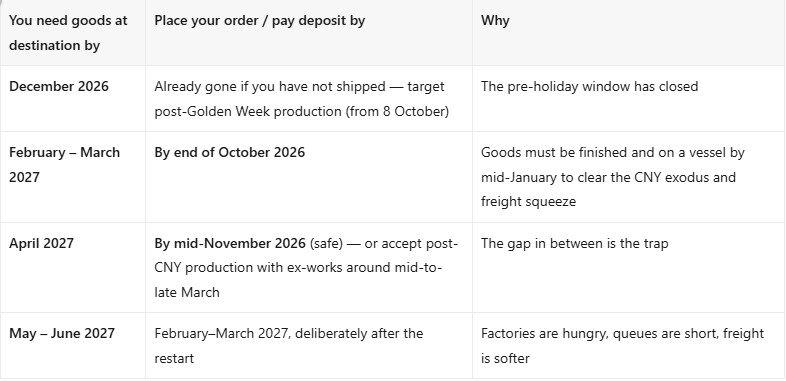Click the 'By end of October 2026' cell

coord(229,152)
